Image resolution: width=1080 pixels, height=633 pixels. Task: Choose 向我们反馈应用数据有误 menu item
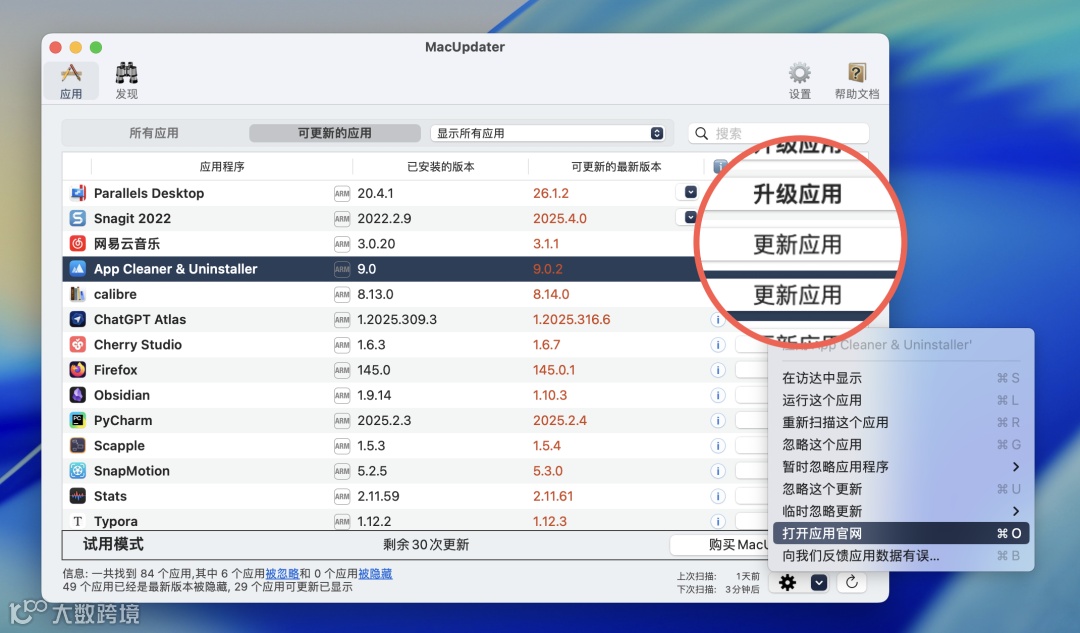click(901, 556)
